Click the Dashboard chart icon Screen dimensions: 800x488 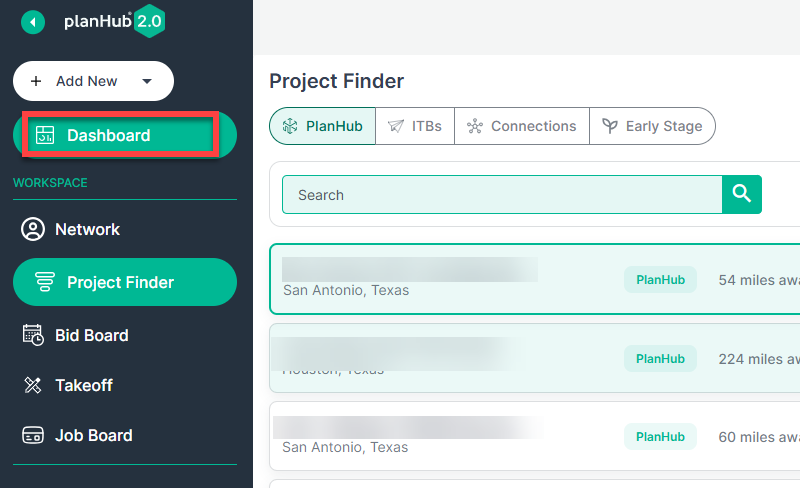coord(44,136)
